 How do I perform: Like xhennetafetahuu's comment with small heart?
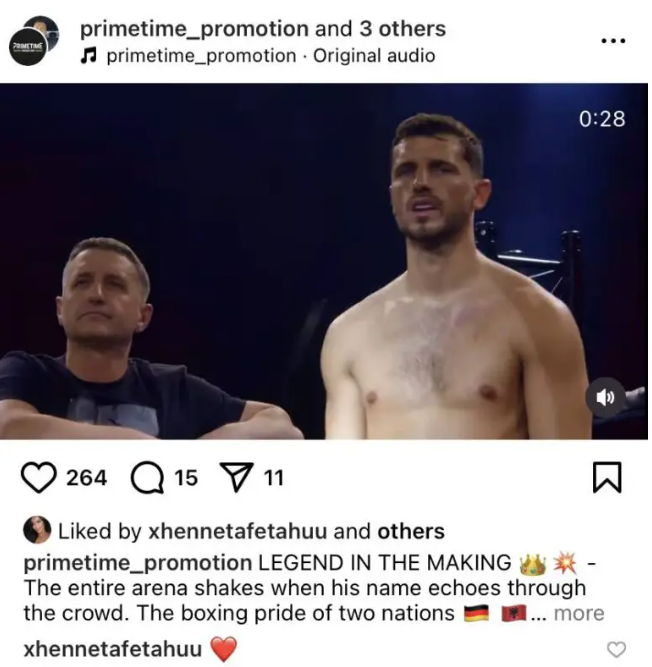(x=616, y=650)
